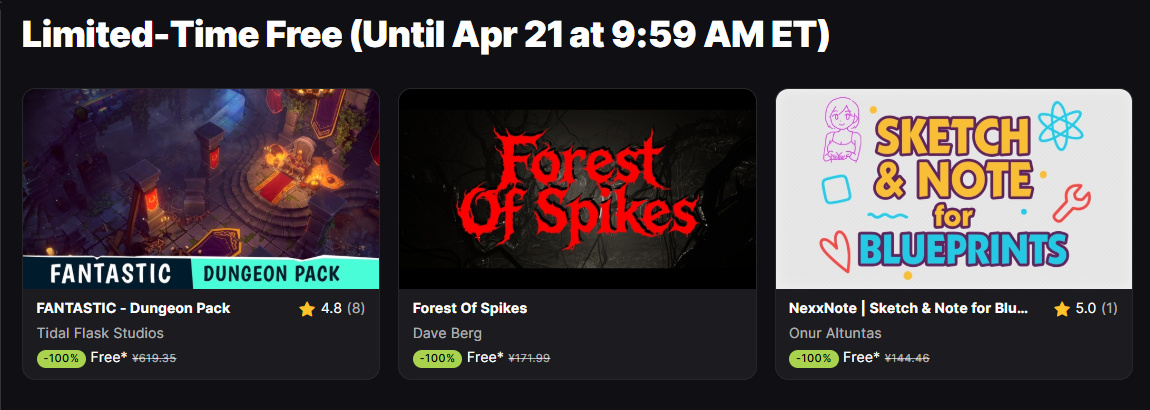Click the -100% badge on Forest Of Spikes

click(x=437, y=358)
